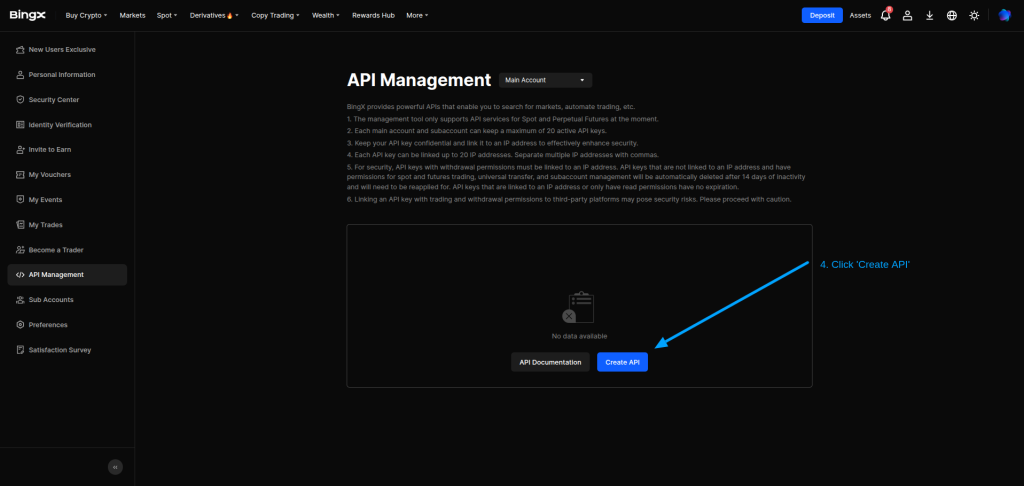Image resolution: width=1024 pixels, height=486 pixels.
Task: Click the notification bell icon
Action: pos(885,16)
